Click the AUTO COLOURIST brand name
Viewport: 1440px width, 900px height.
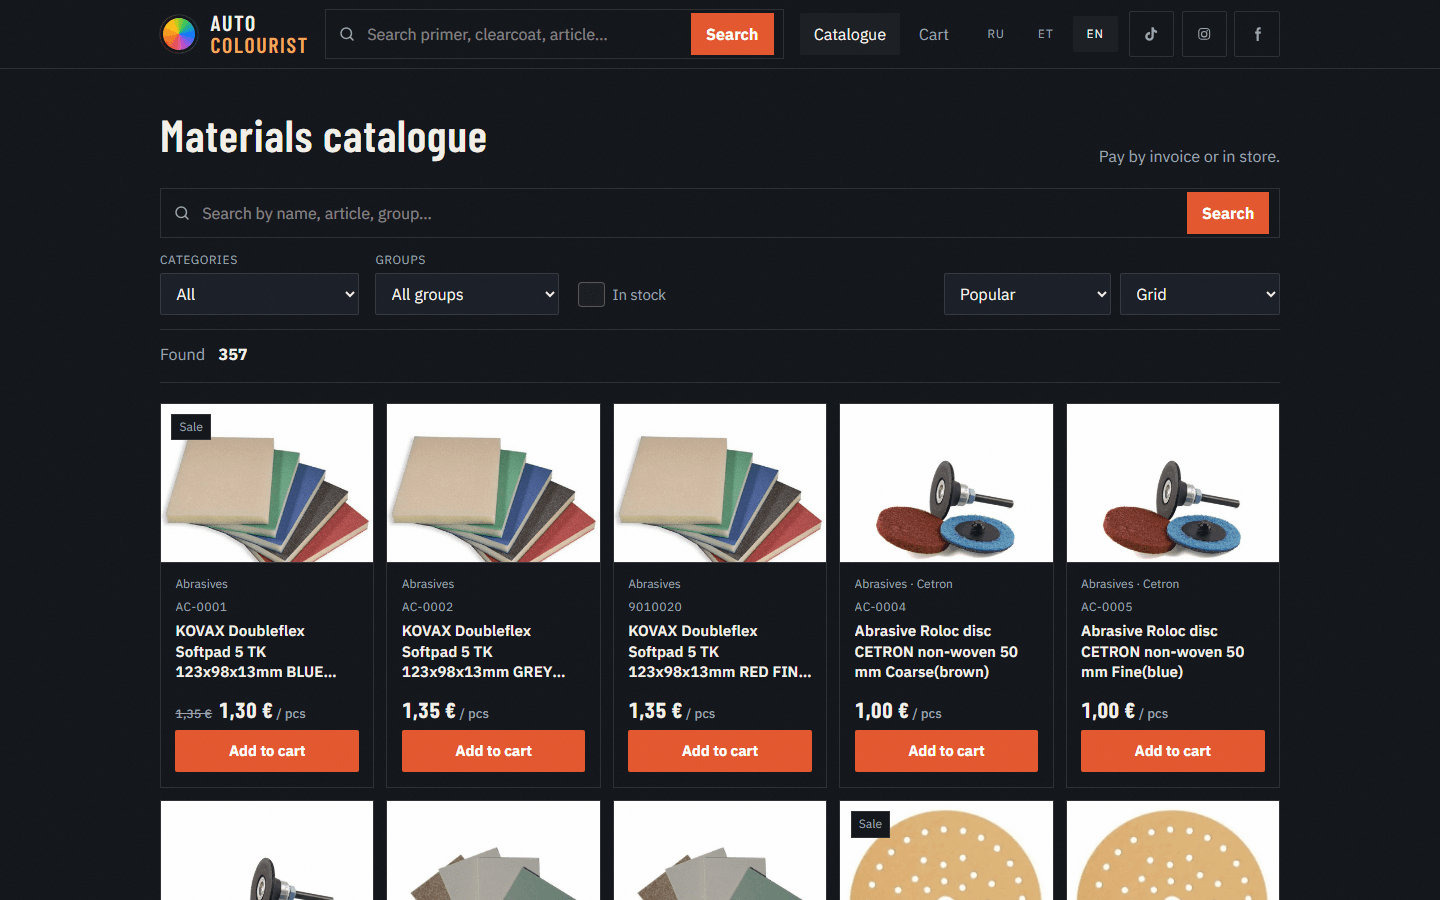tap(258, 34)
